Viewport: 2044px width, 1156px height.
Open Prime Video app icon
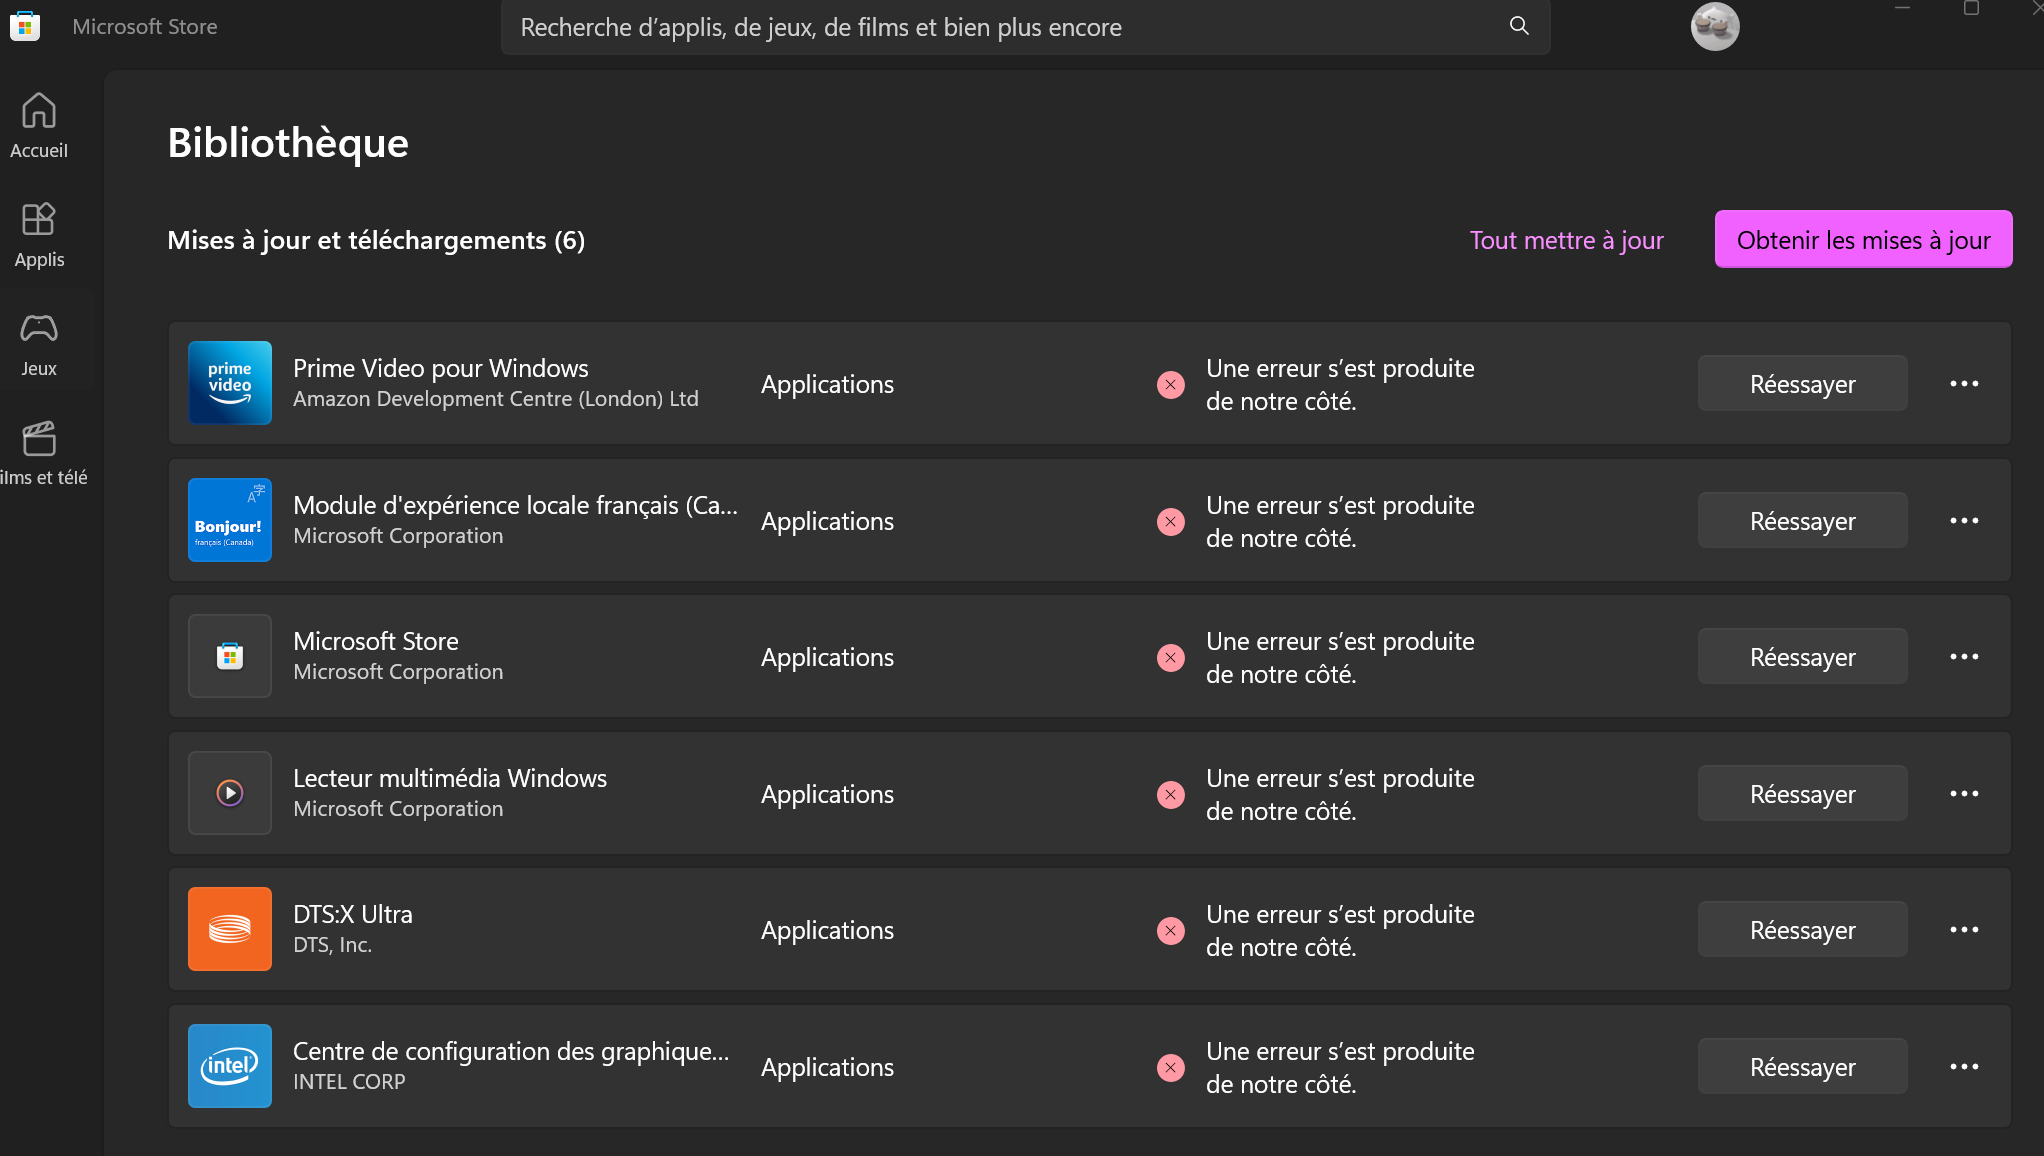pyautogui.click(x=230, y=383)
